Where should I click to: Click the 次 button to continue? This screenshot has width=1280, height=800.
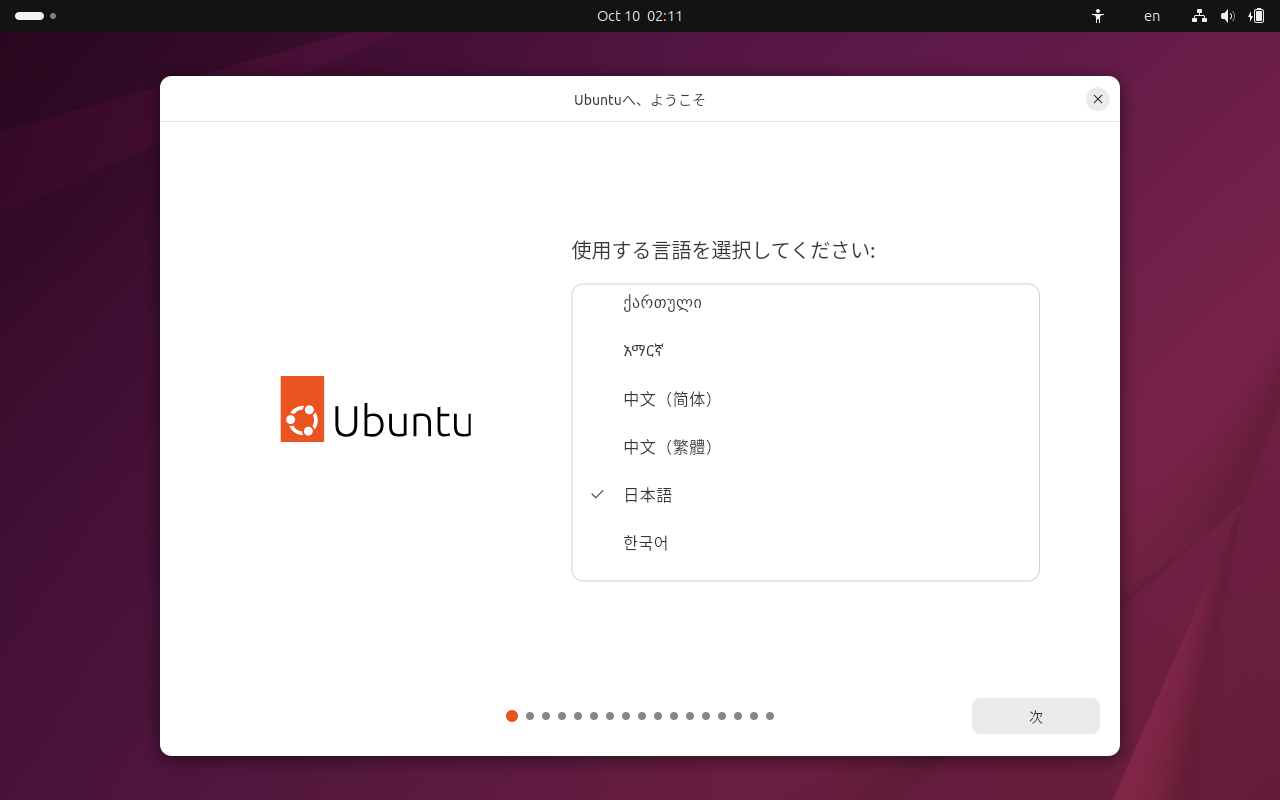pos(1035,716)
